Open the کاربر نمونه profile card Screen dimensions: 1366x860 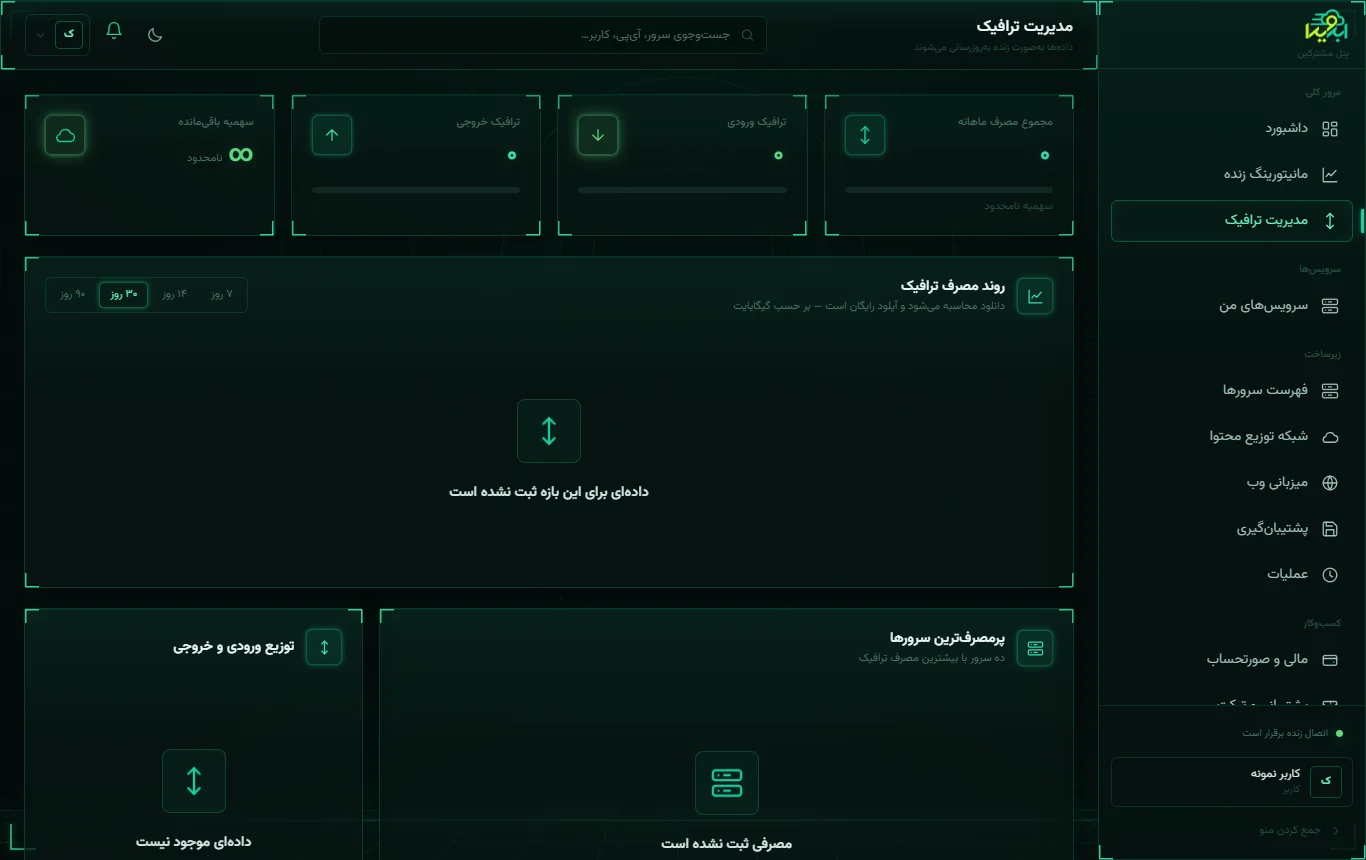pyautogui.click(x=1231, y=782)
